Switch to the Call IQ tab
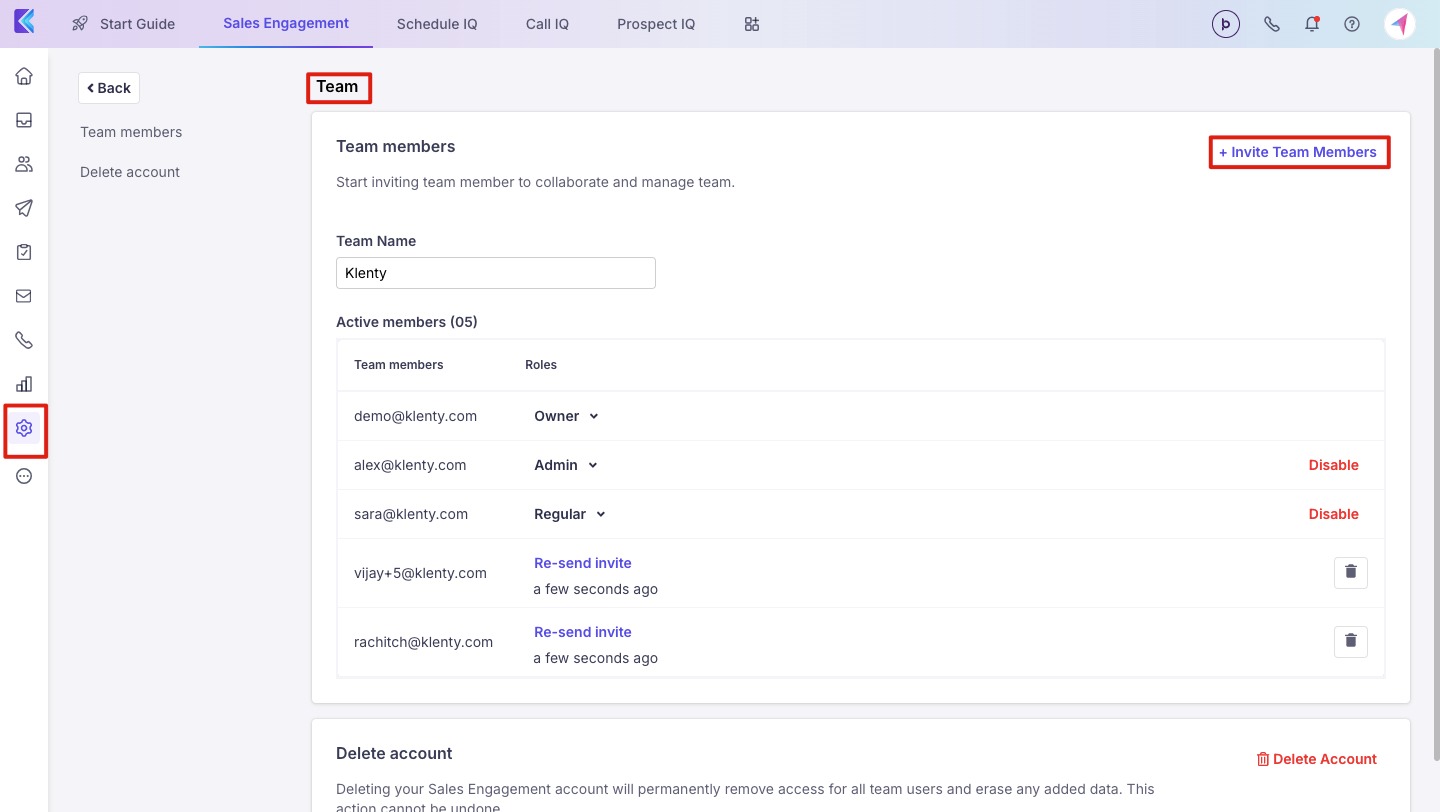 point(547,24)
